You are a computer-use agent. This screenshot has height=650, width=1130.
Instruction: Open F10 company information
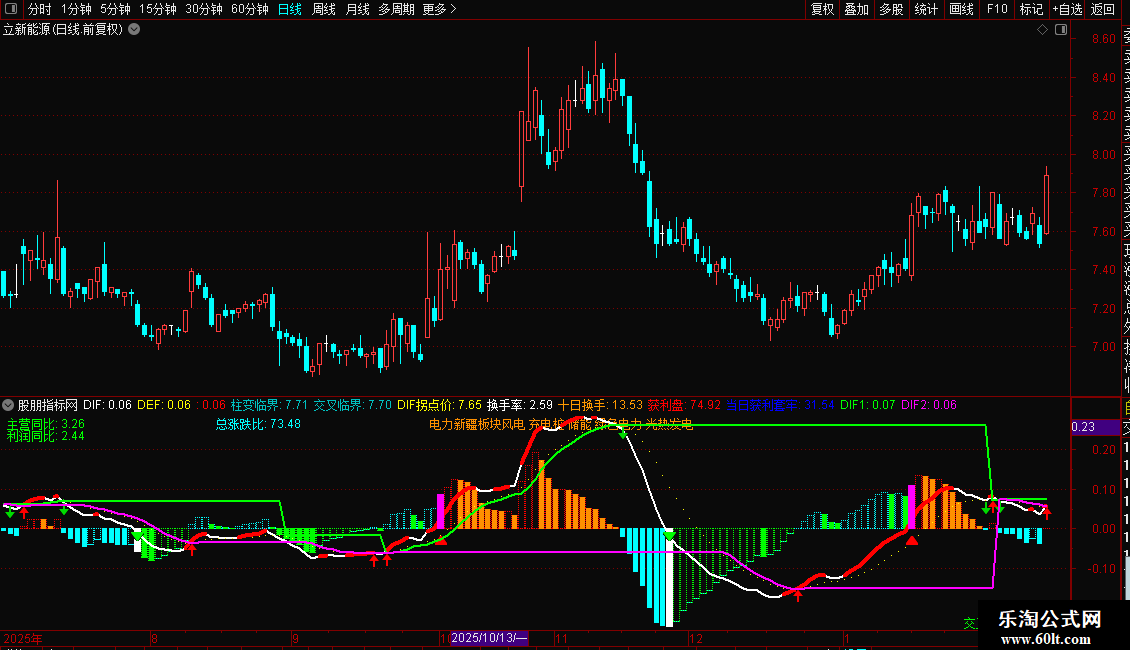pos(997,9)
